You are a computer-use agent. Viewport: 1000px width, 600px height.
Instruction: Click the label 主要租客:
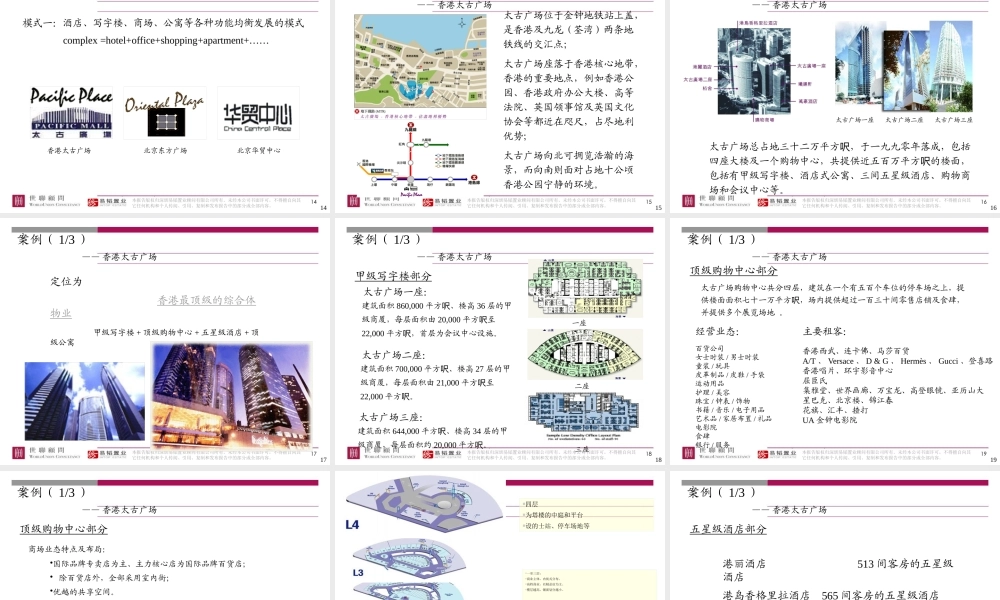pyautogui.click(x=825, y=332)
